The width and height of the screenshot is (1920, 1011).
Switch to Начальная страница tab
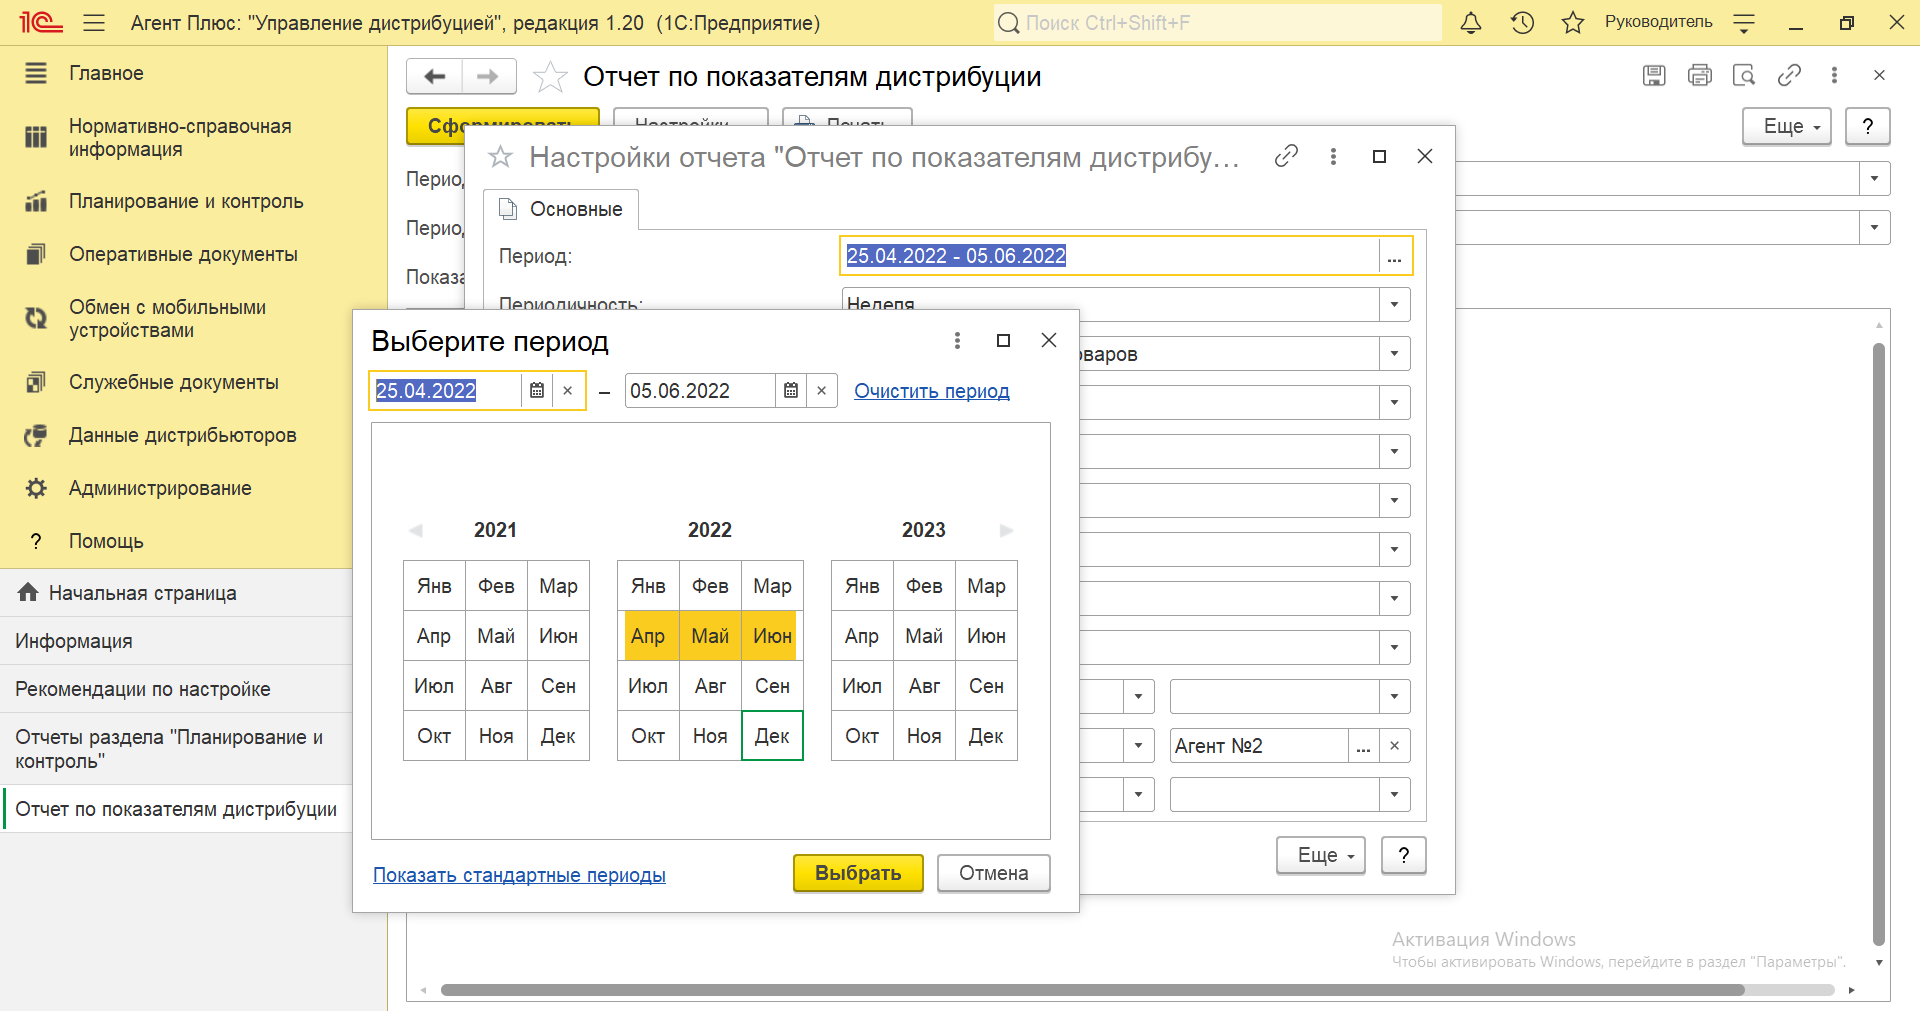pyautogui.click(x=142, y=593)
